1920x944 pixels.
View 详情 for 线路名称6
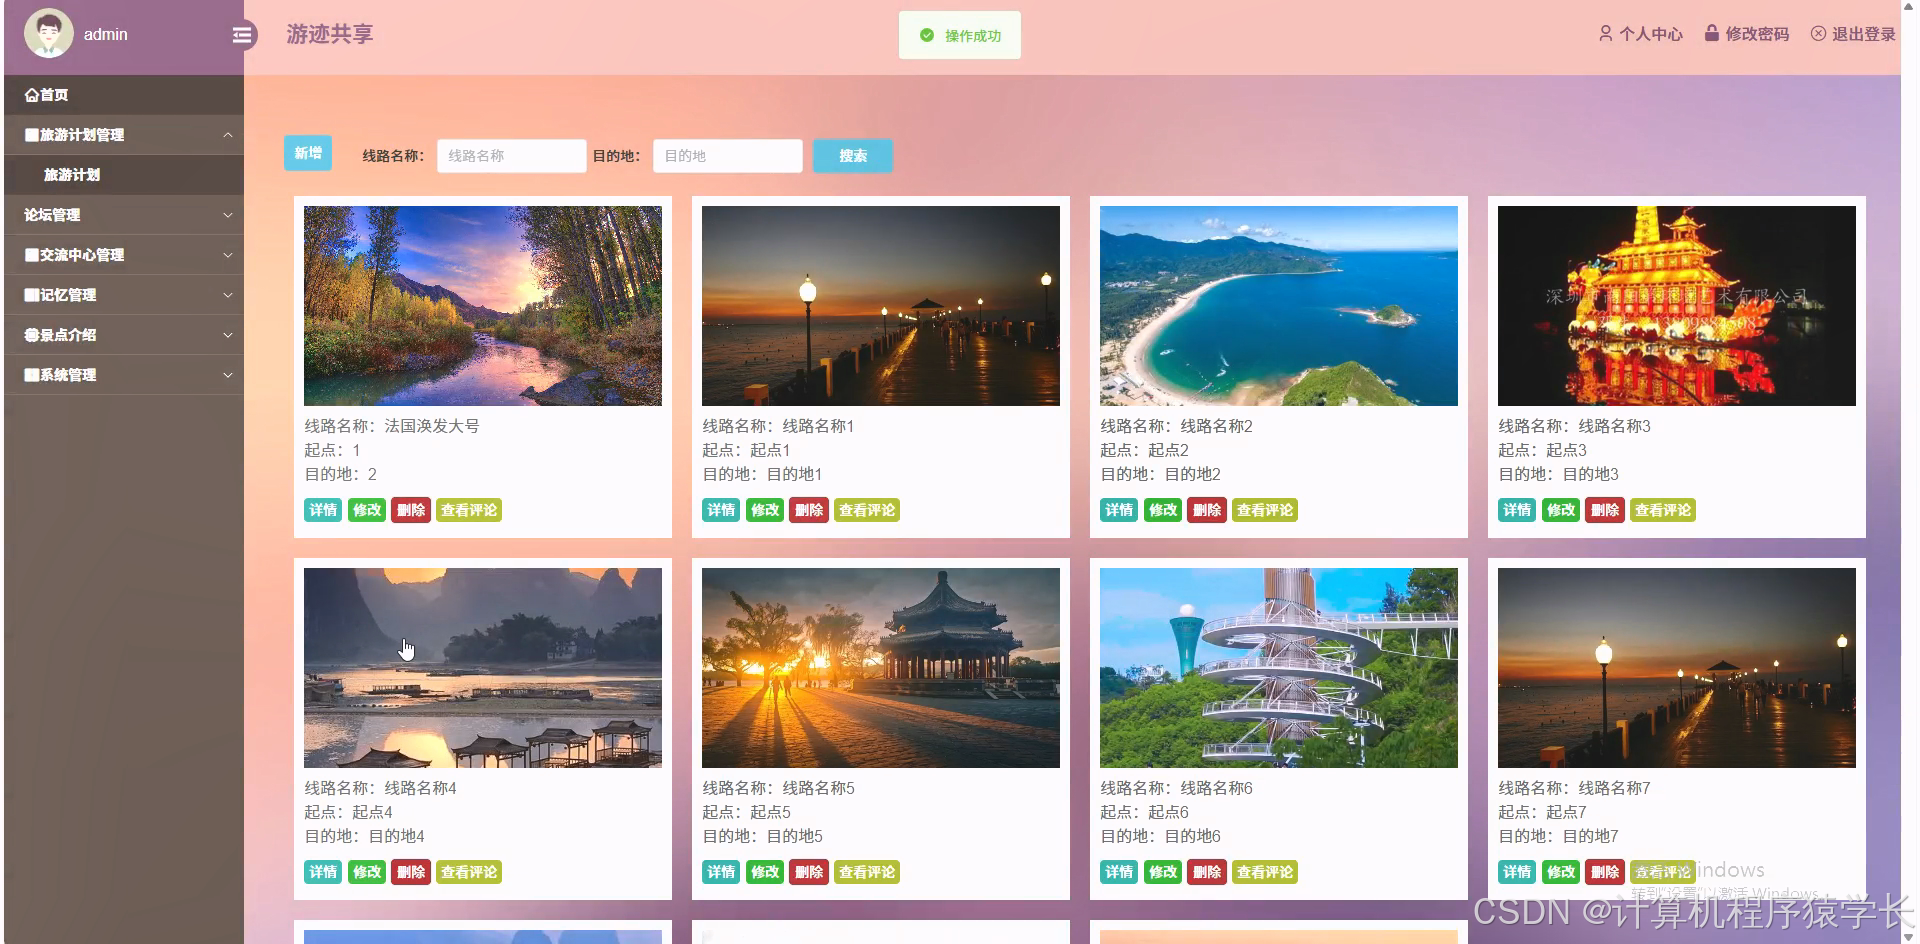(1119, 872)
